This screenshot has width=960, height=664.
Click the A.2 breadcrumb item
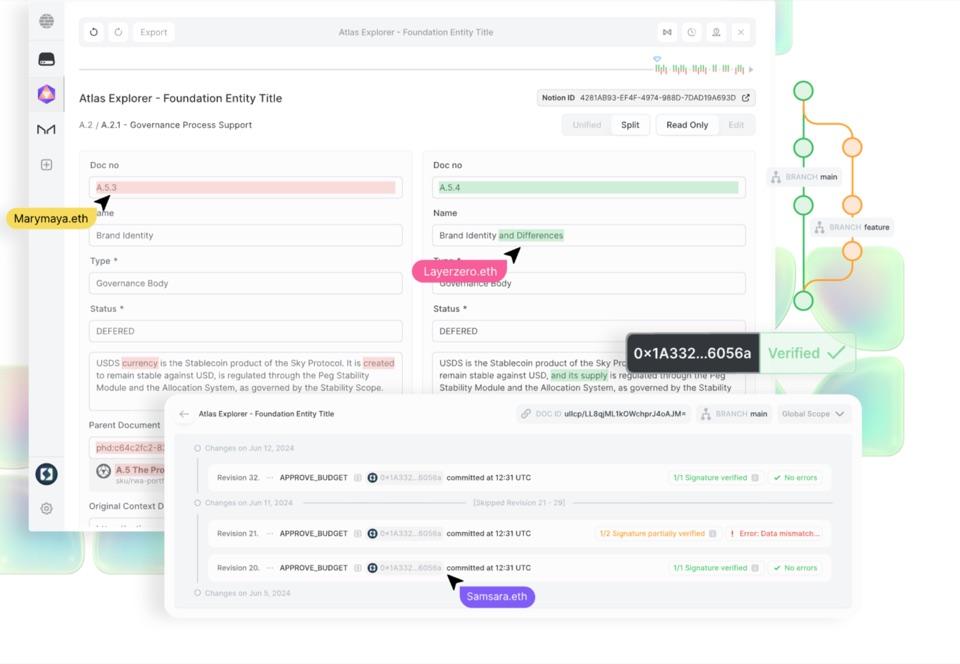point(86,125)
